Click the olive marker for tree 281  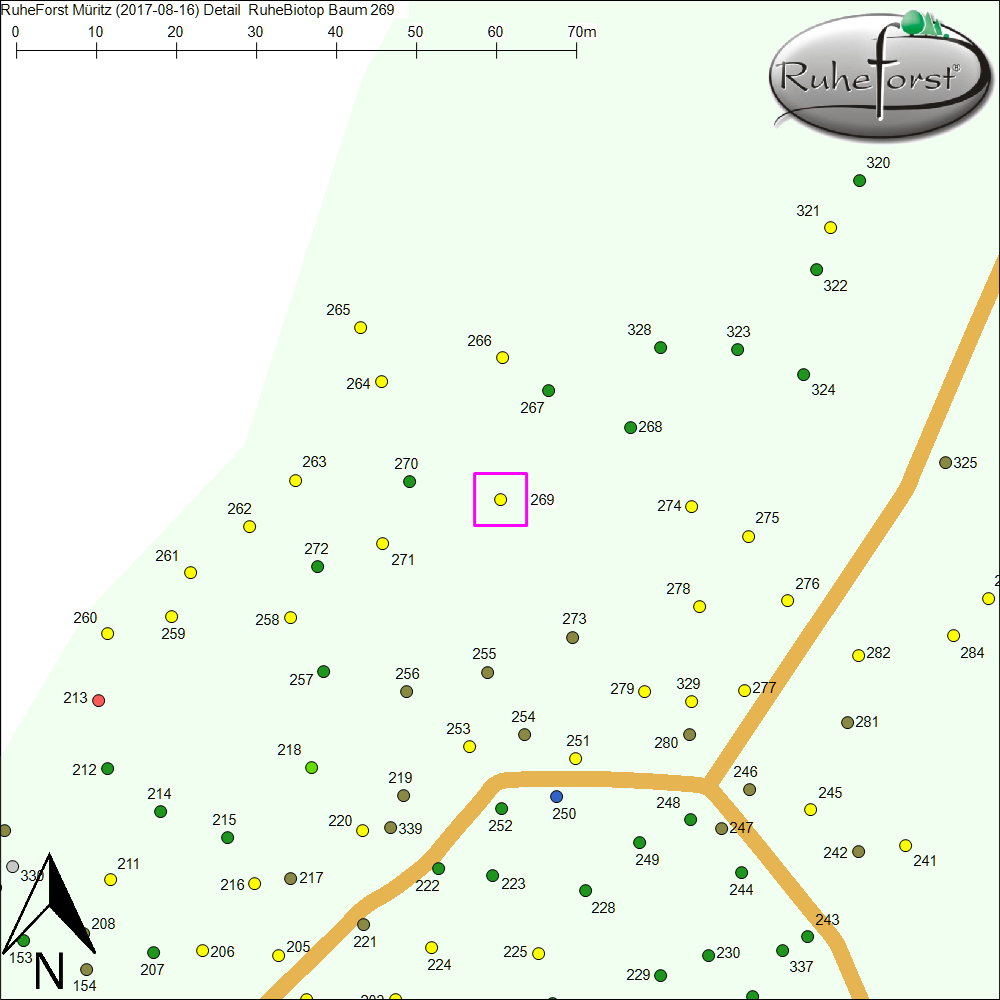point(847,722)
